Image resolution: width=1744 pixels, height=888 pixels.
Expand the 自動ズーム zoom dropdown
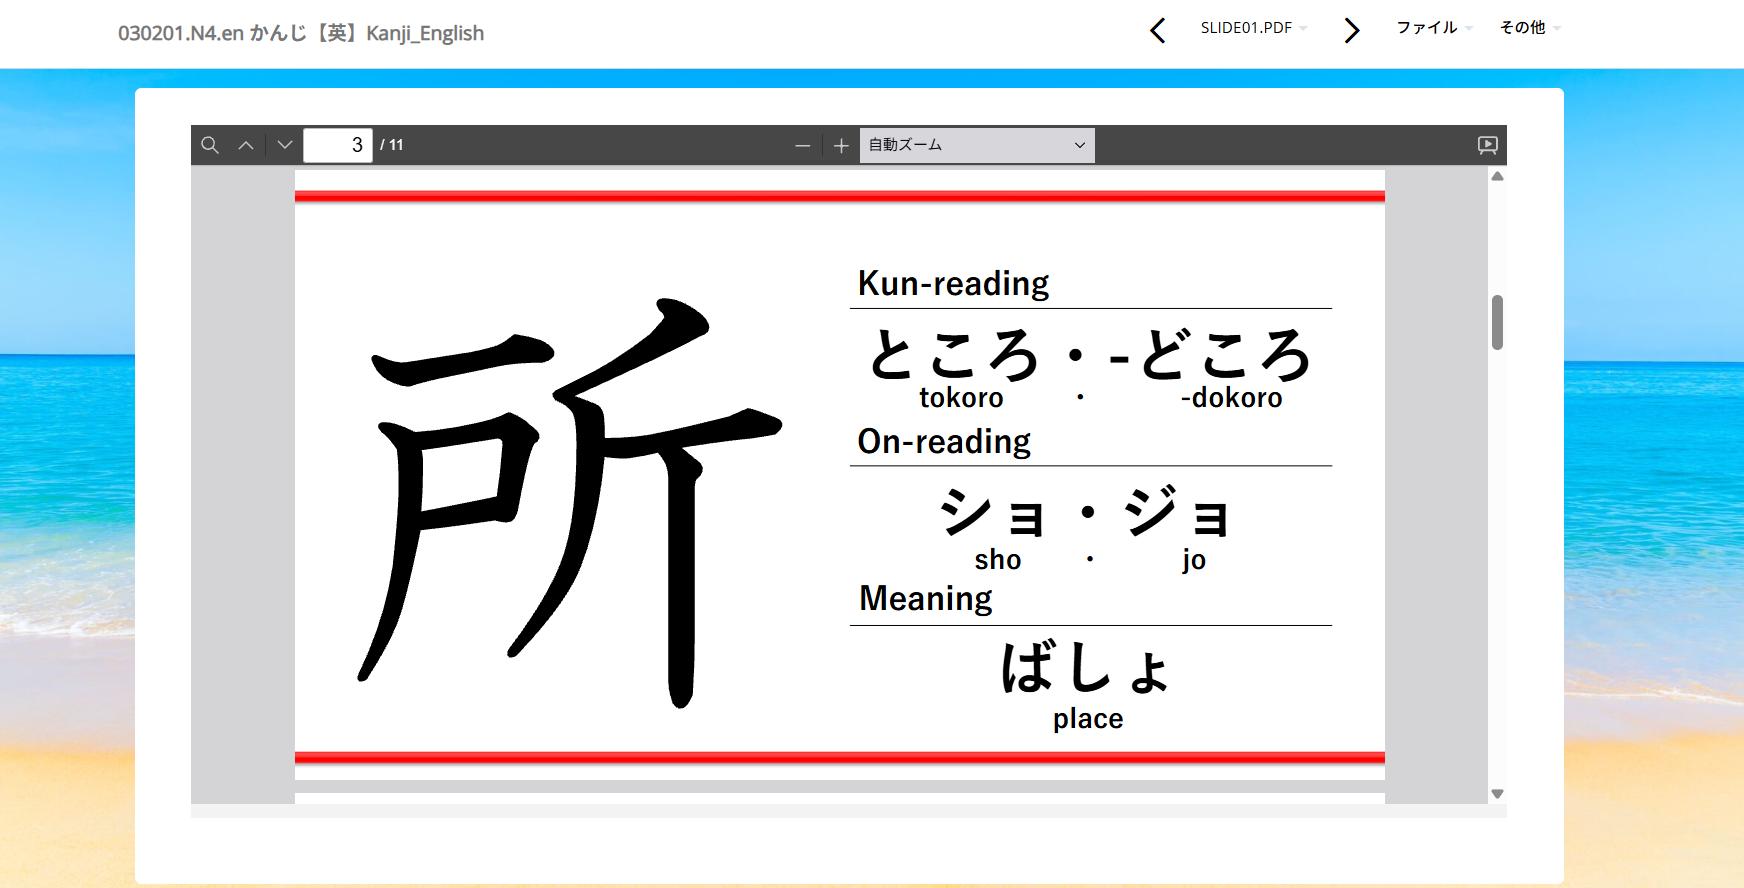pyautogui.click(x=976, y=145)
